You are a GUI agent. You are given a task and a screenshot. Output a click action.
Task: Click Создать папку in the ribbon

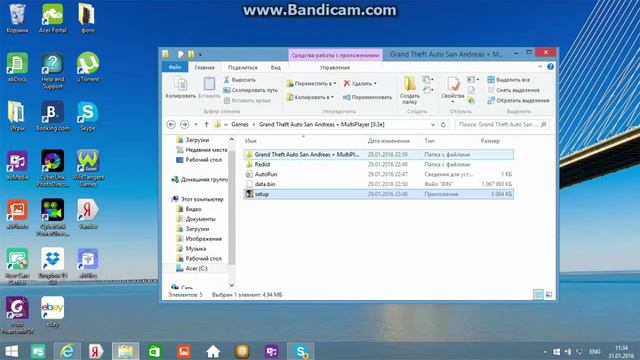(x=409, y=90)
